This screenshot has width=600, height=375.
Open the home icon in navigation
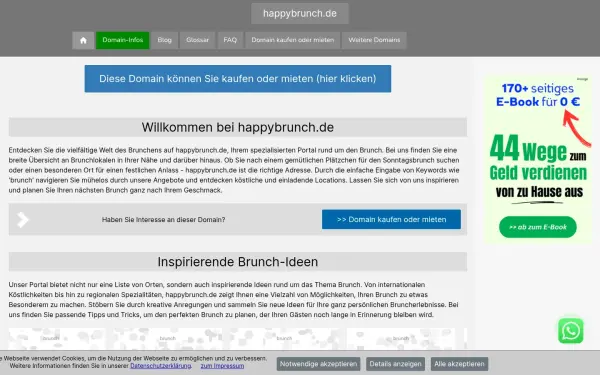(x=83, y=40)
